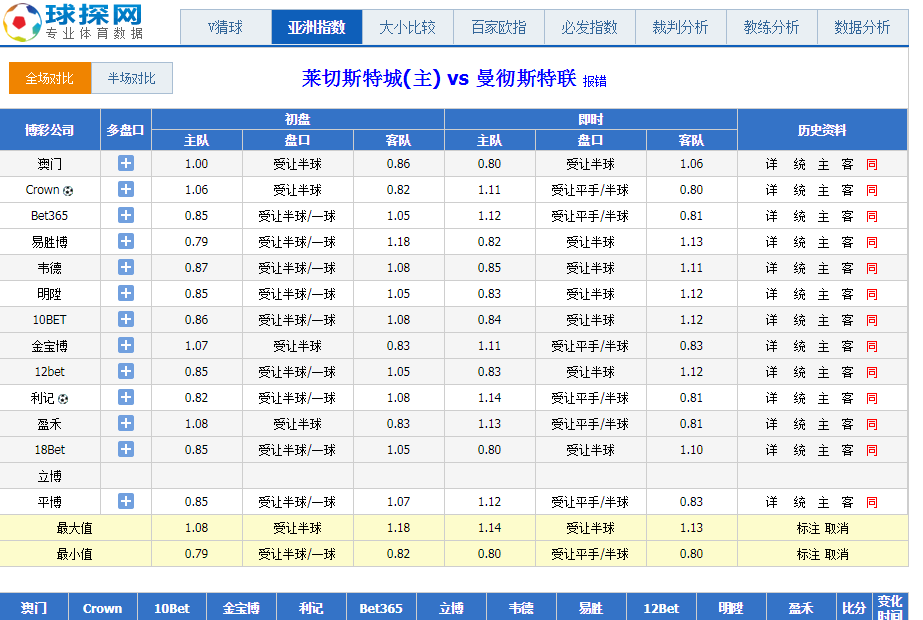Click the Crown bottom table header
The image size is (923, 620).
tap(102, 608)
